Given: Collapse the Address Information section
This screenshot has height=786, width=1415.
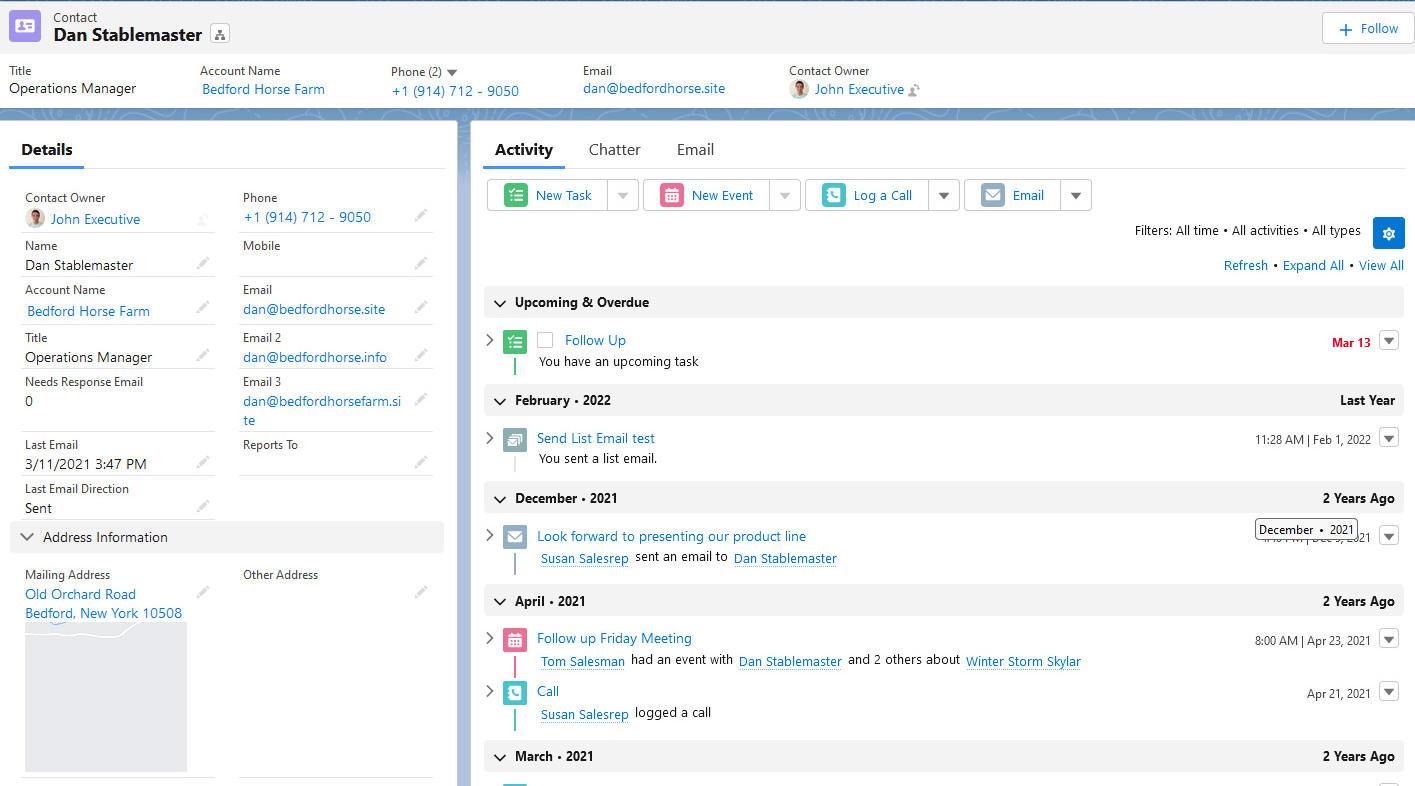Looking at the screenshot, I should pyautogui.click(x=27, y=537).
